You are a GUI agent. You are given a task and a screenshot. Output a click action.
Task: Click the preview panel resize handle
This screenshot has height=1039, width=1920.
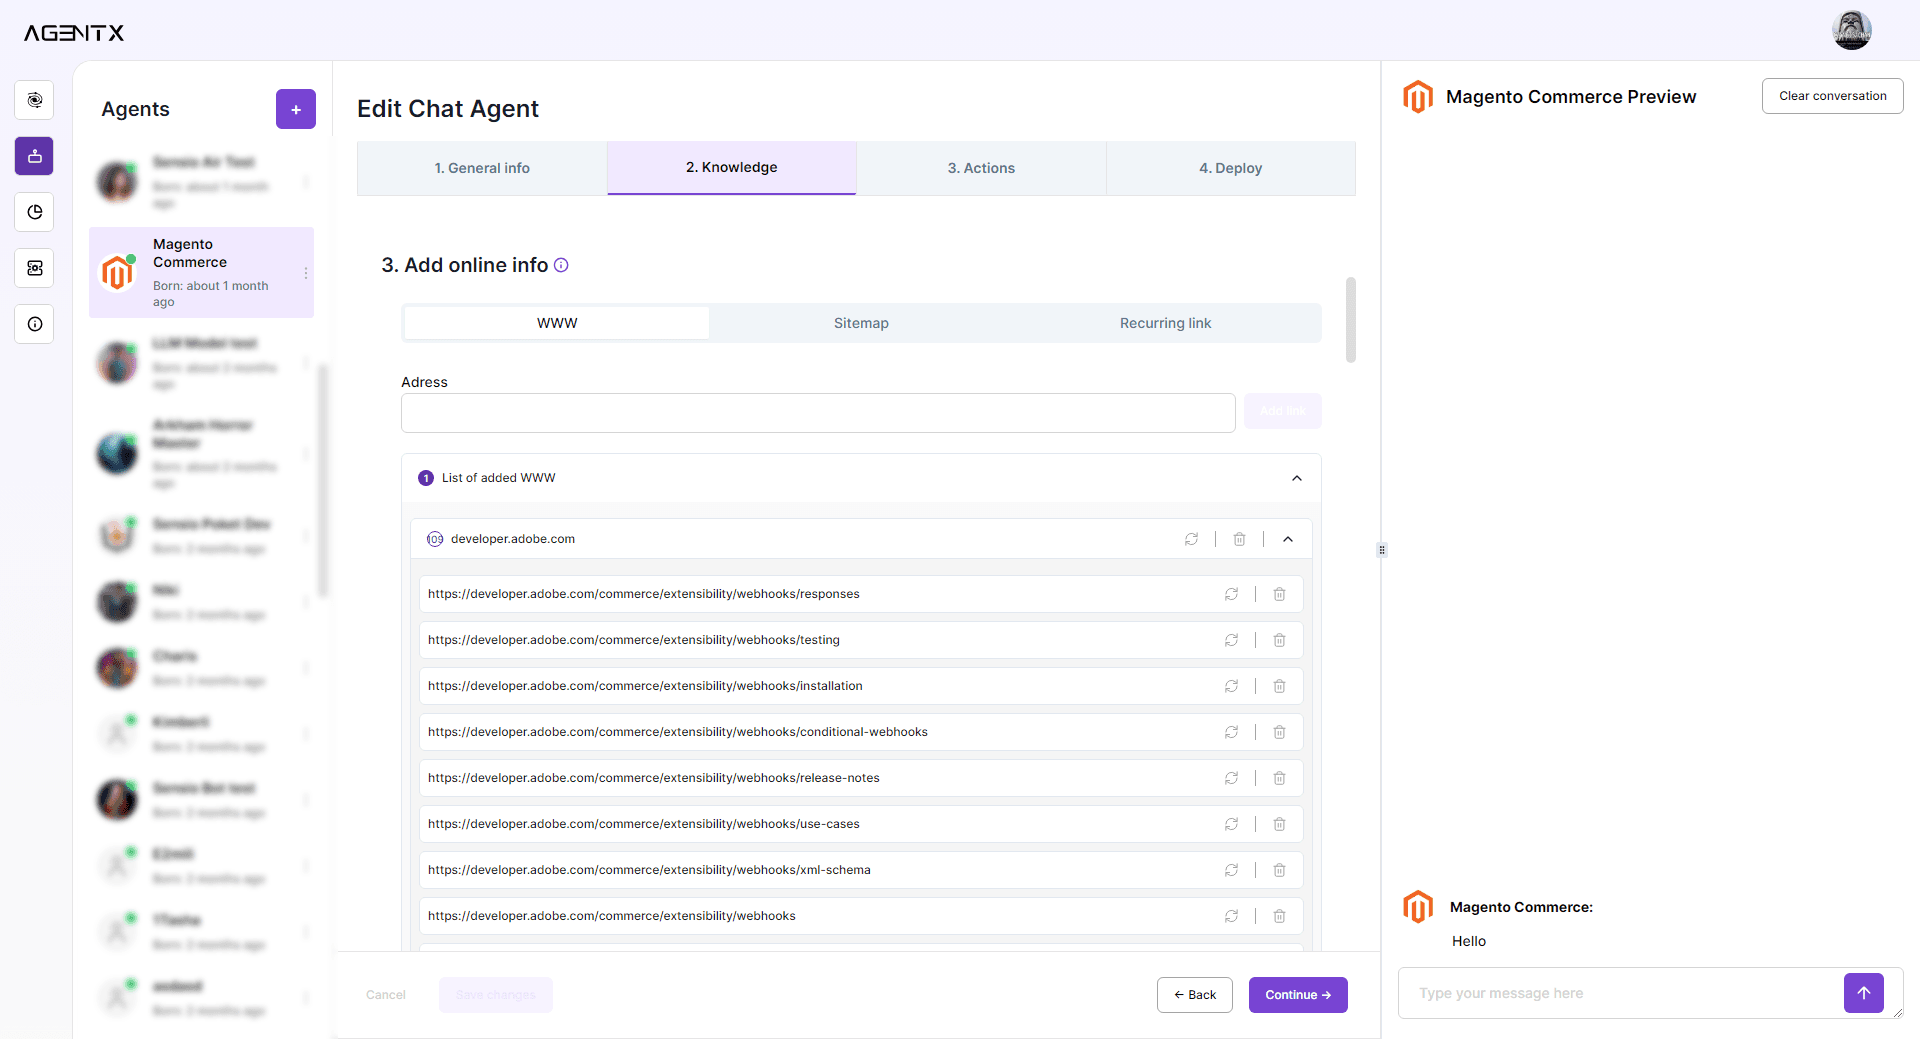coord(1382,550)
